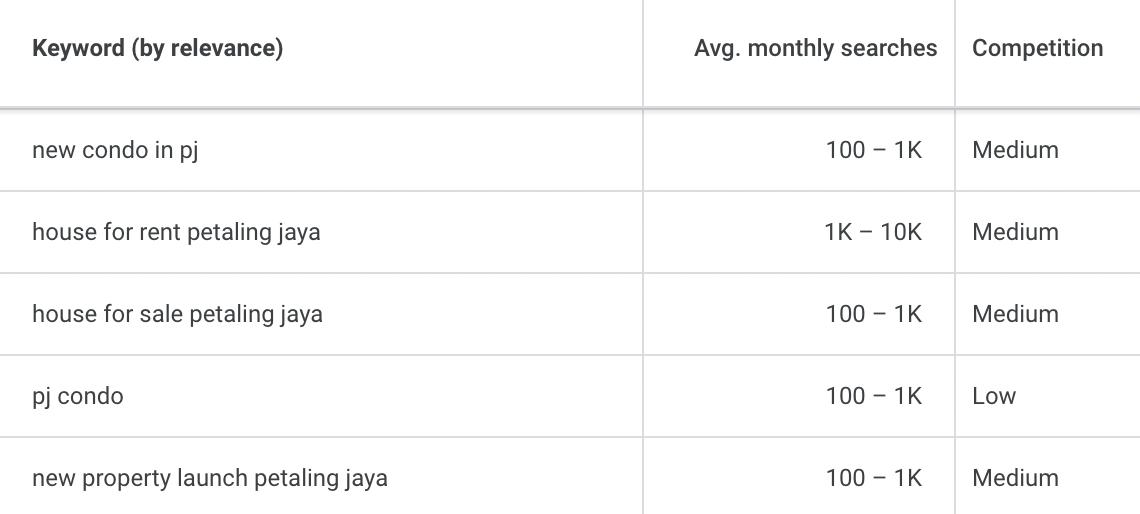The image size is (1140, 514).
Task: Sort by Avg. monthly searches column header
Action: 815,48
